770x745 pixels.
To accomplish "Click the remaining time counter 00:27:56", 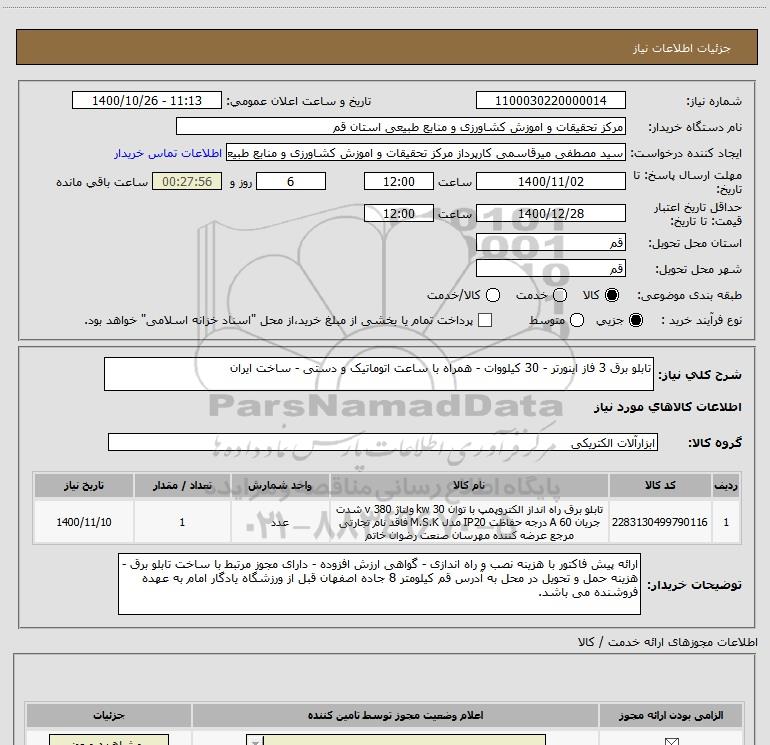I will point(187,181).
